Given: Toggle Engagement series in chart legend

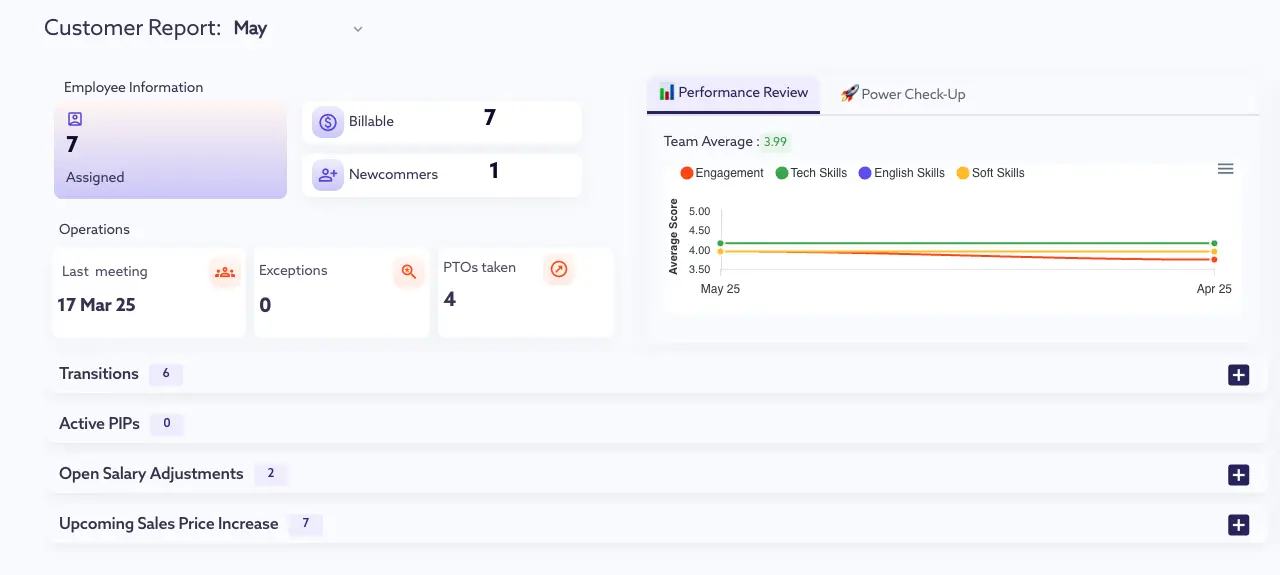Looking at the screenshot, I should tap(721, 173).
